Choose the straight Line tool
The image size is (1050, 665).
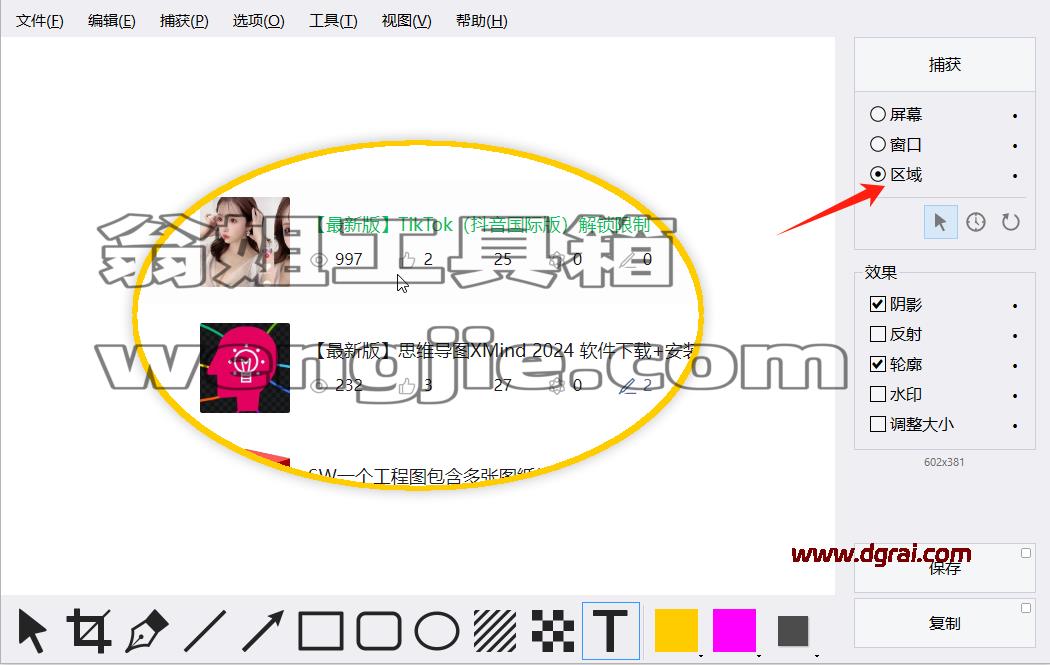click(x=205, y=630)
